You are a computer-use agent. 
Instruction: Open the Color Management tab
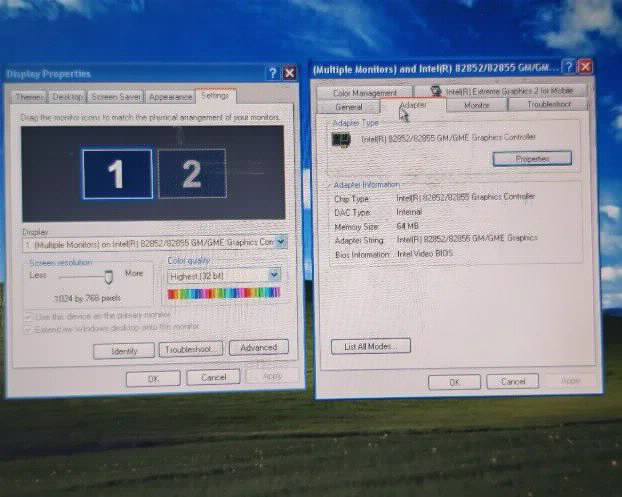[365, 93]
